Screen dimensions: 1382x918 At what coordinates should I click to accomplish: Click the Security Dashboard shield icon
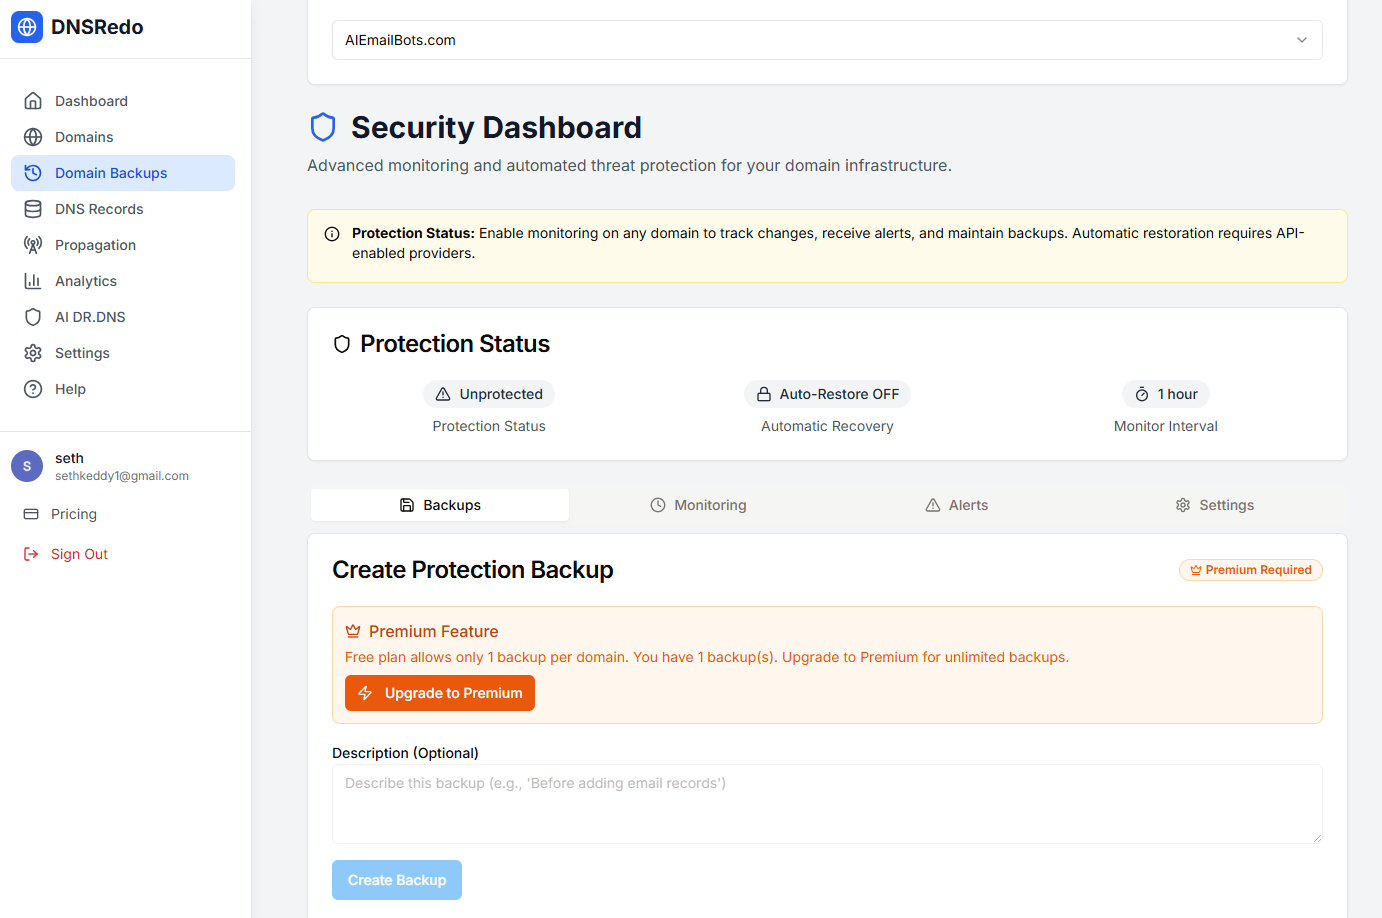pos(323,127)
